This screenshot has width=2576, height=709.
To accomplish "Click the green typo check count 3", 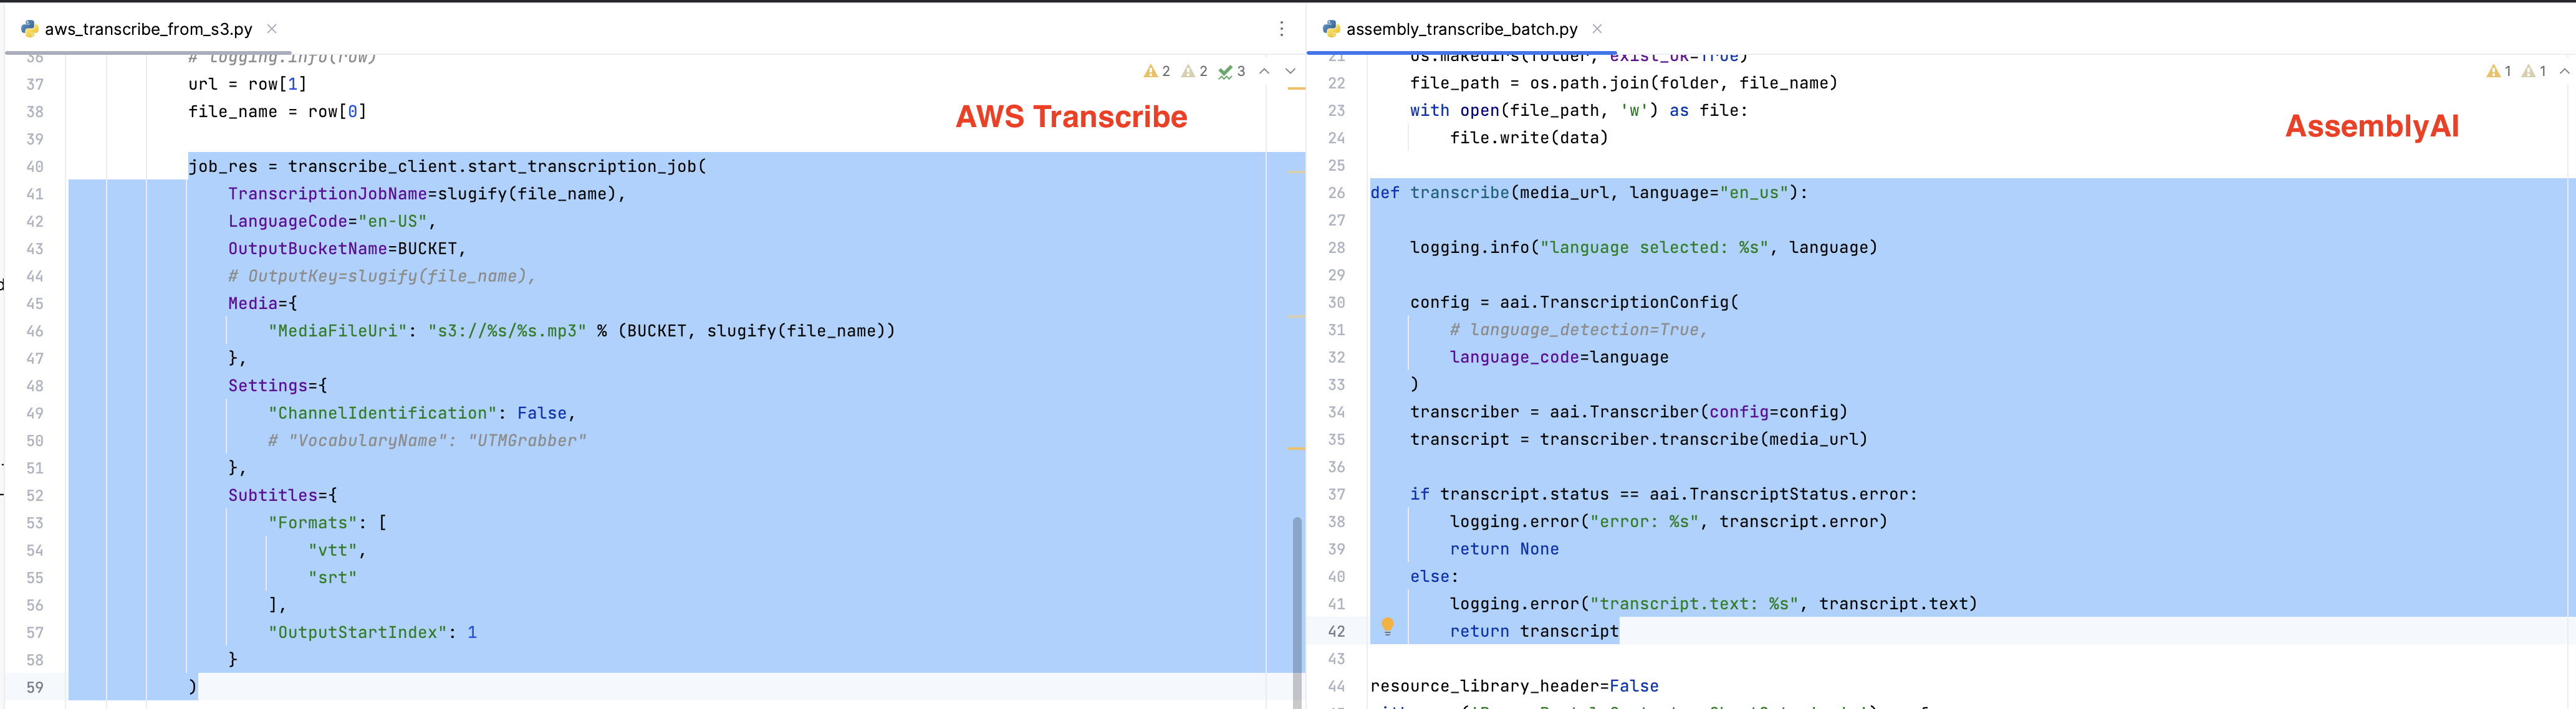I will (x=1231, y=71).
